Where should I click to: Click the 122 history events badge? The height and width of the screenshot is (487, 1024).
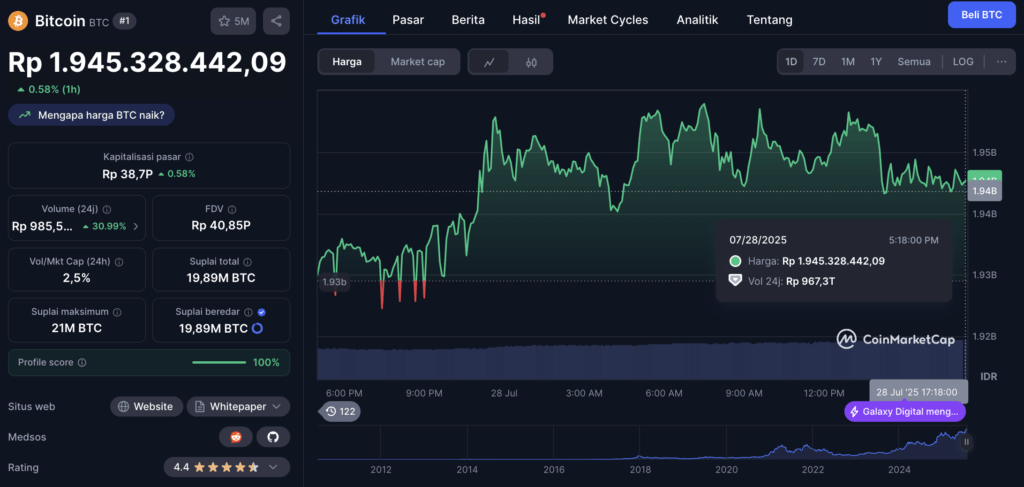click(x=342, y=411)
